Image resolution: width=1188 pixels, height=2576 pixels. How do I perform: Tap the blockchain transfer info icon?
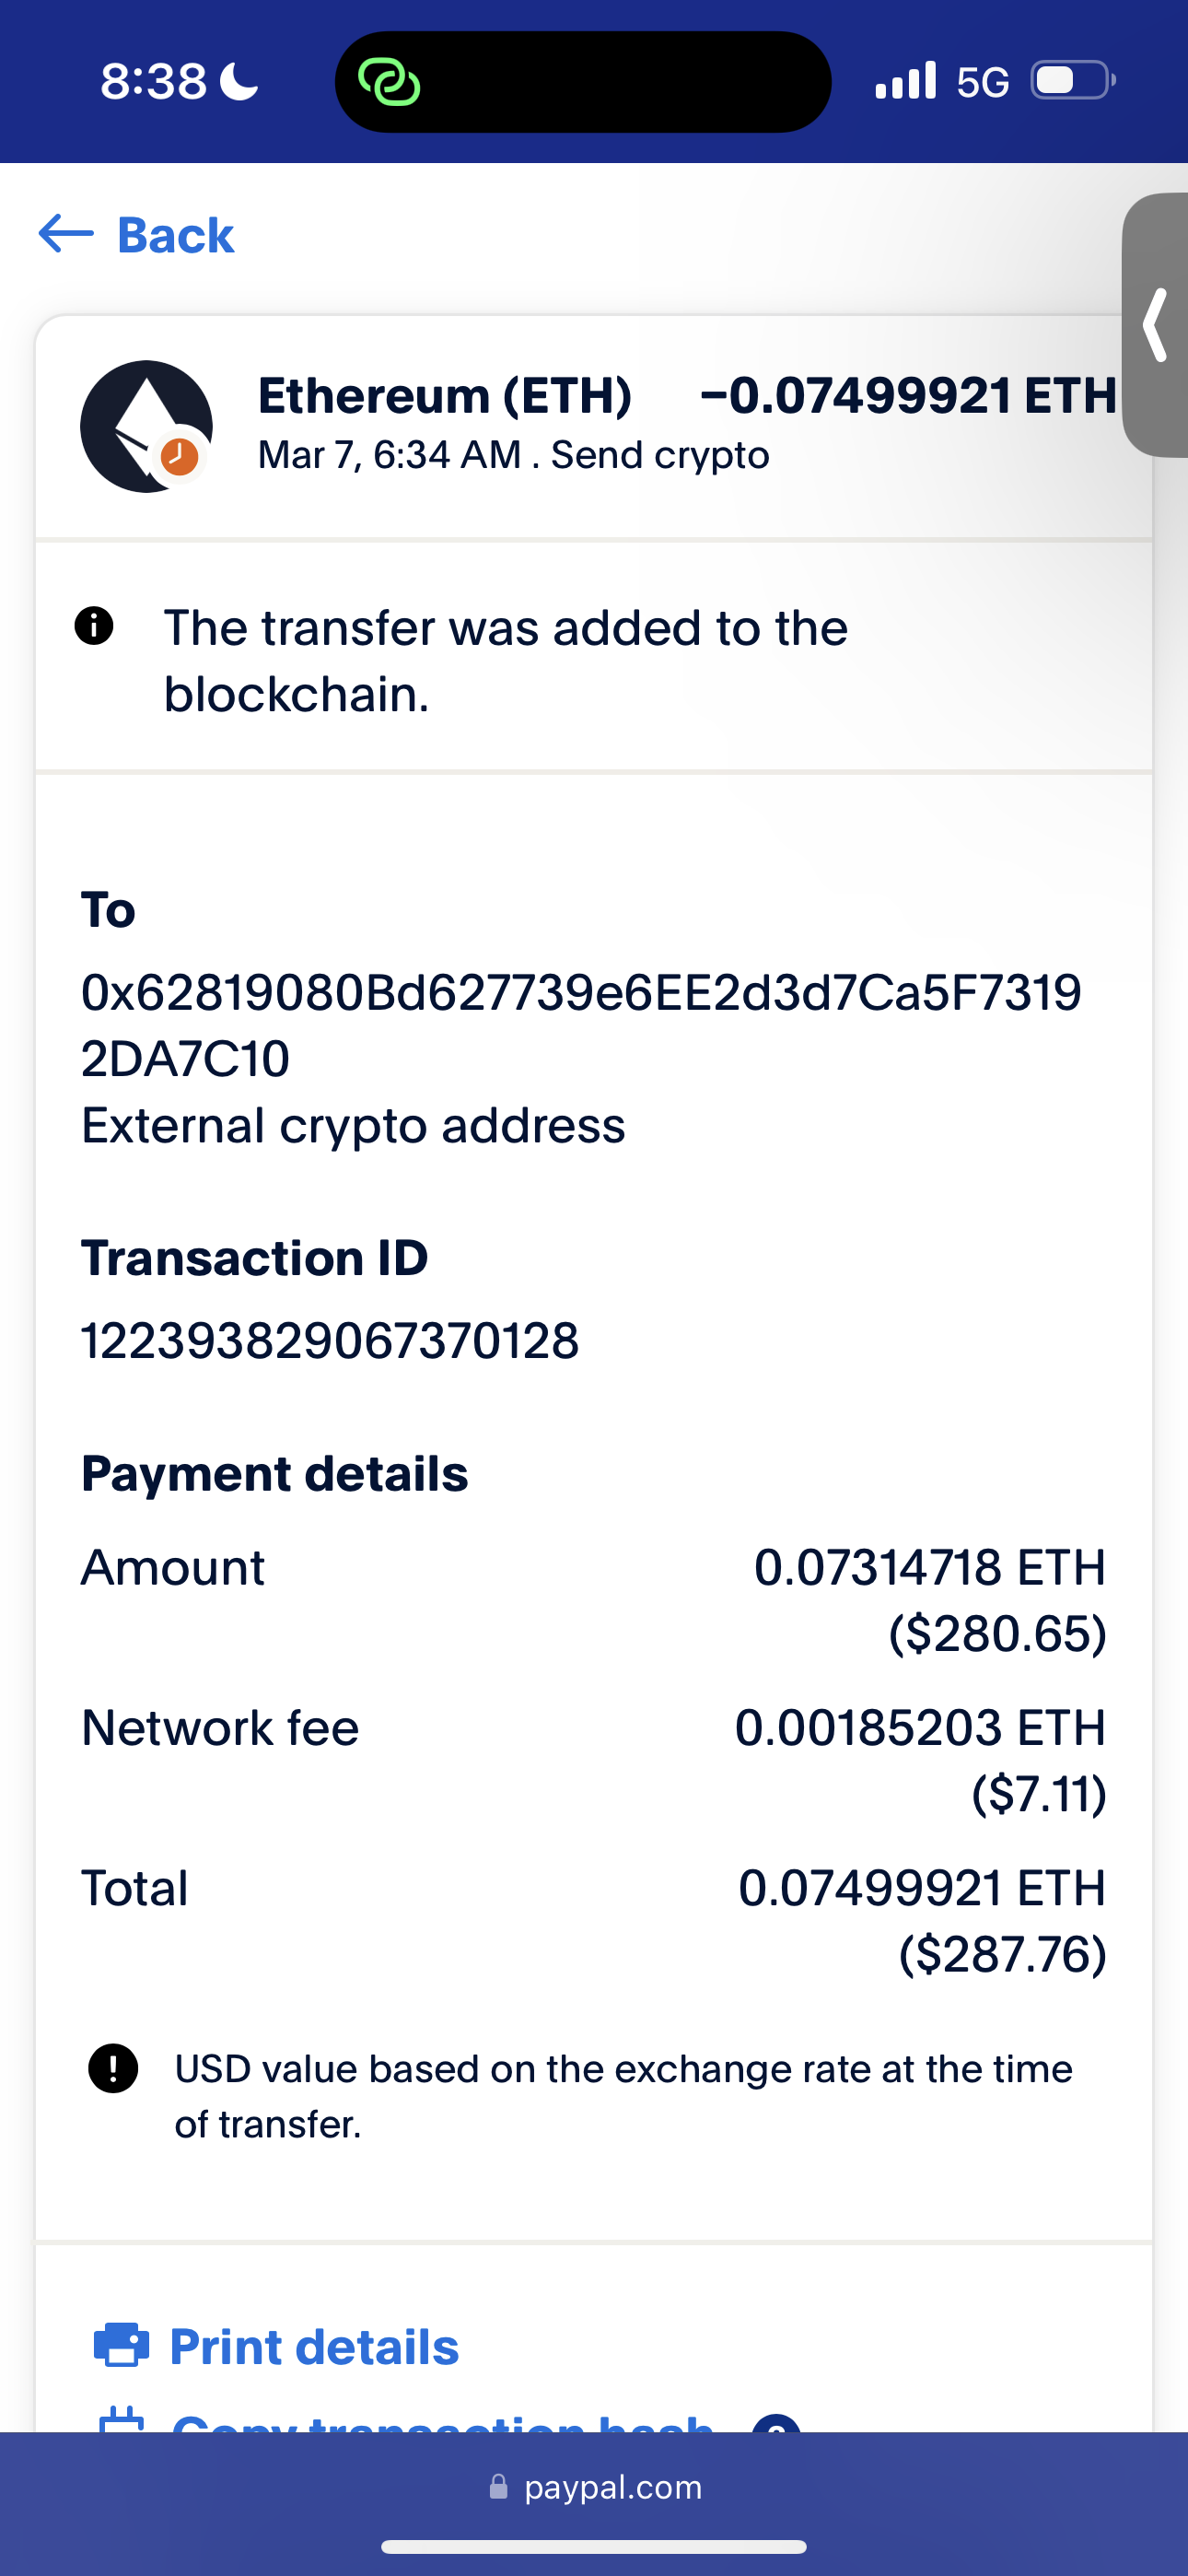coord(94,626)
